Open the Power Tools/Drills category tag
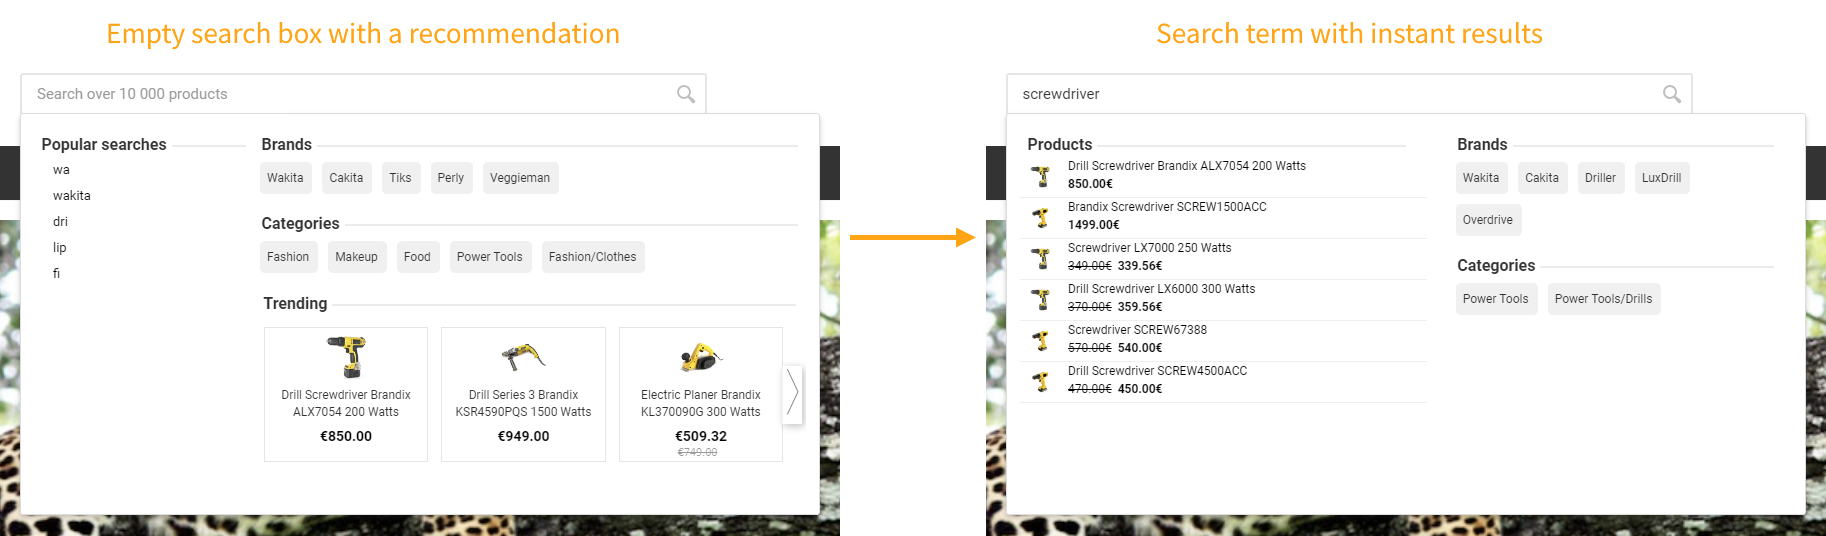 (x=1603, y=299)
